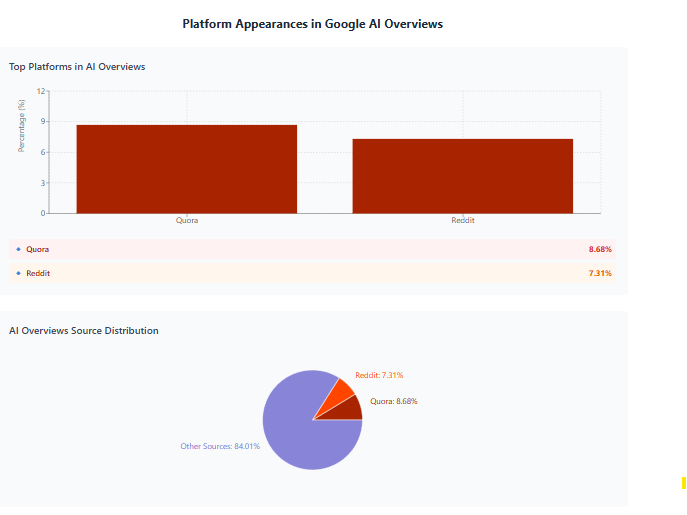Select the Reddit row in the list
687x515 pixels.
pos(312,273)
